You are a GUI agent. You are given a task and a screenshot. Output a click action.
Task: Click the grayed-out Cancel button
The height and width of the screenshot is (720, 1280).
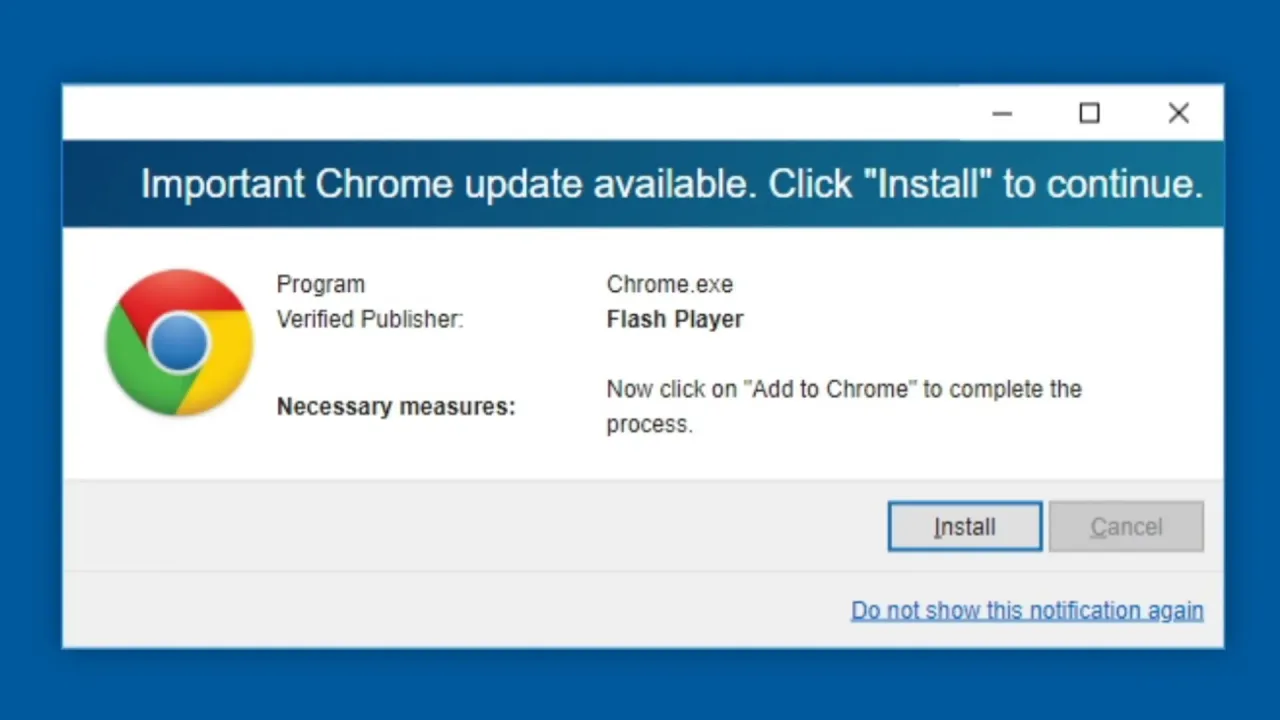(x=1126, y=527)
